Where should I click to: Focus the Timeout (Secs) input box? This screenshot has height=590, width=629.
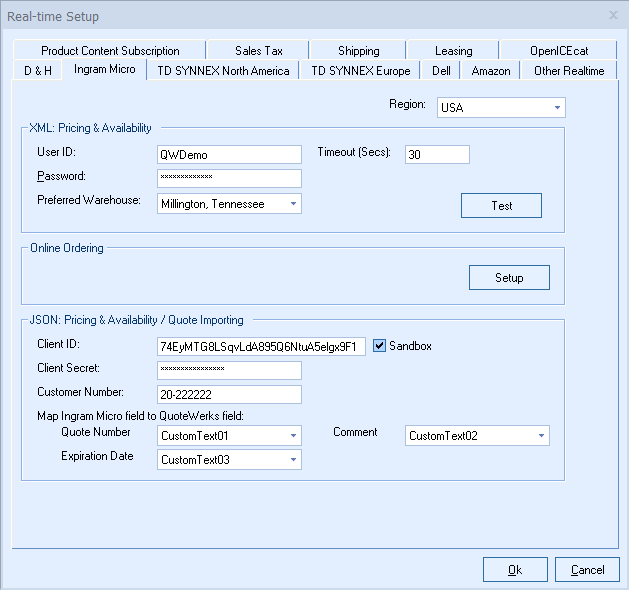pyautogui.click(x=437, y=155)
